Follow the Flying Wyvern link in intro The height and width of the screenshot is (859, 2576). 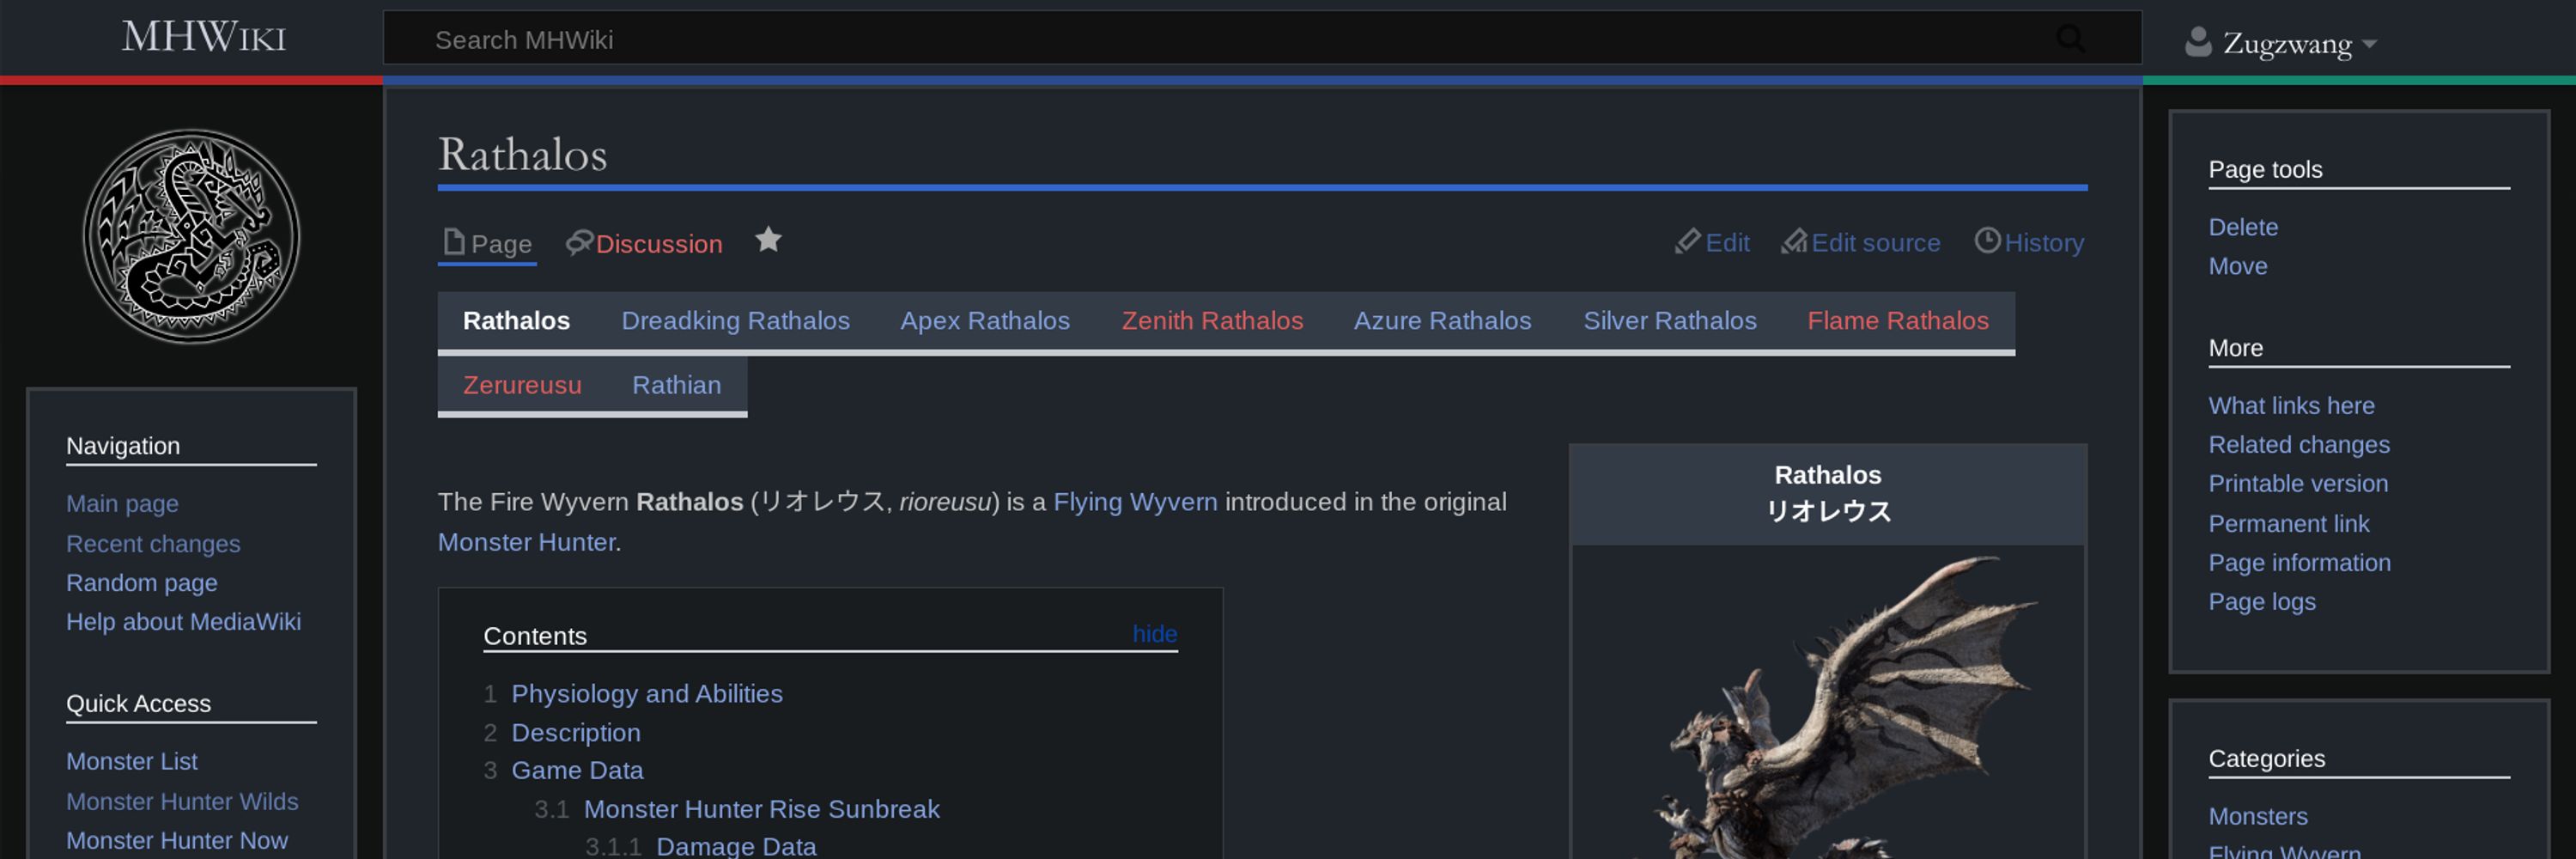click(x=1135, y=502)
